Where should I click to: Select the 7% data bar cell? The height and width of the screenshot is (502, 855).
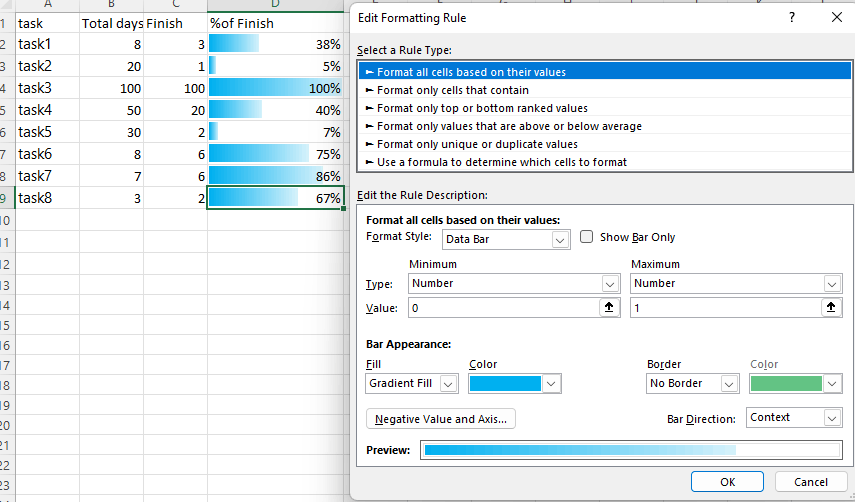click(x=275, y=132)
